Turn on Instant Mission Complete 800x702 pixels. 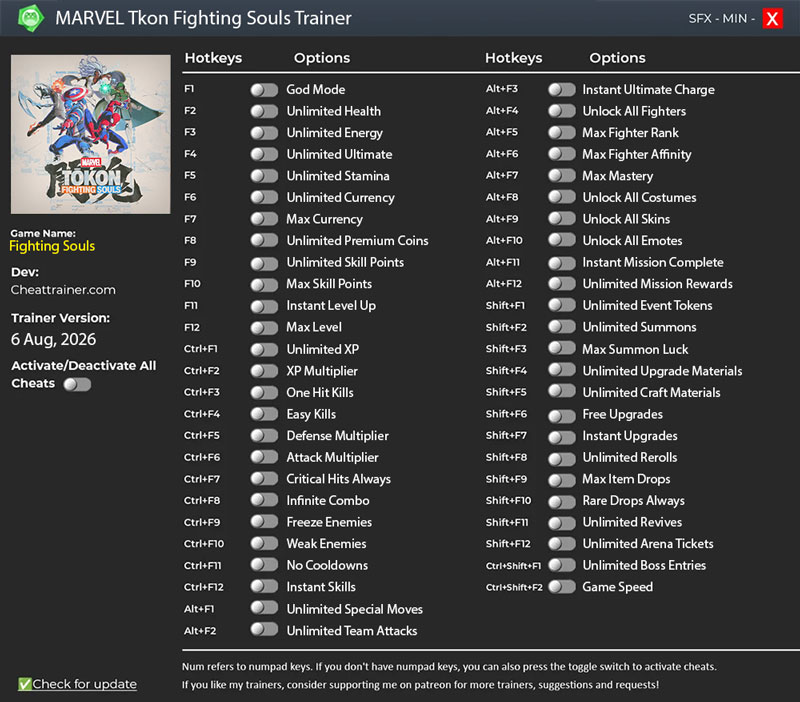tap(562, 263)
